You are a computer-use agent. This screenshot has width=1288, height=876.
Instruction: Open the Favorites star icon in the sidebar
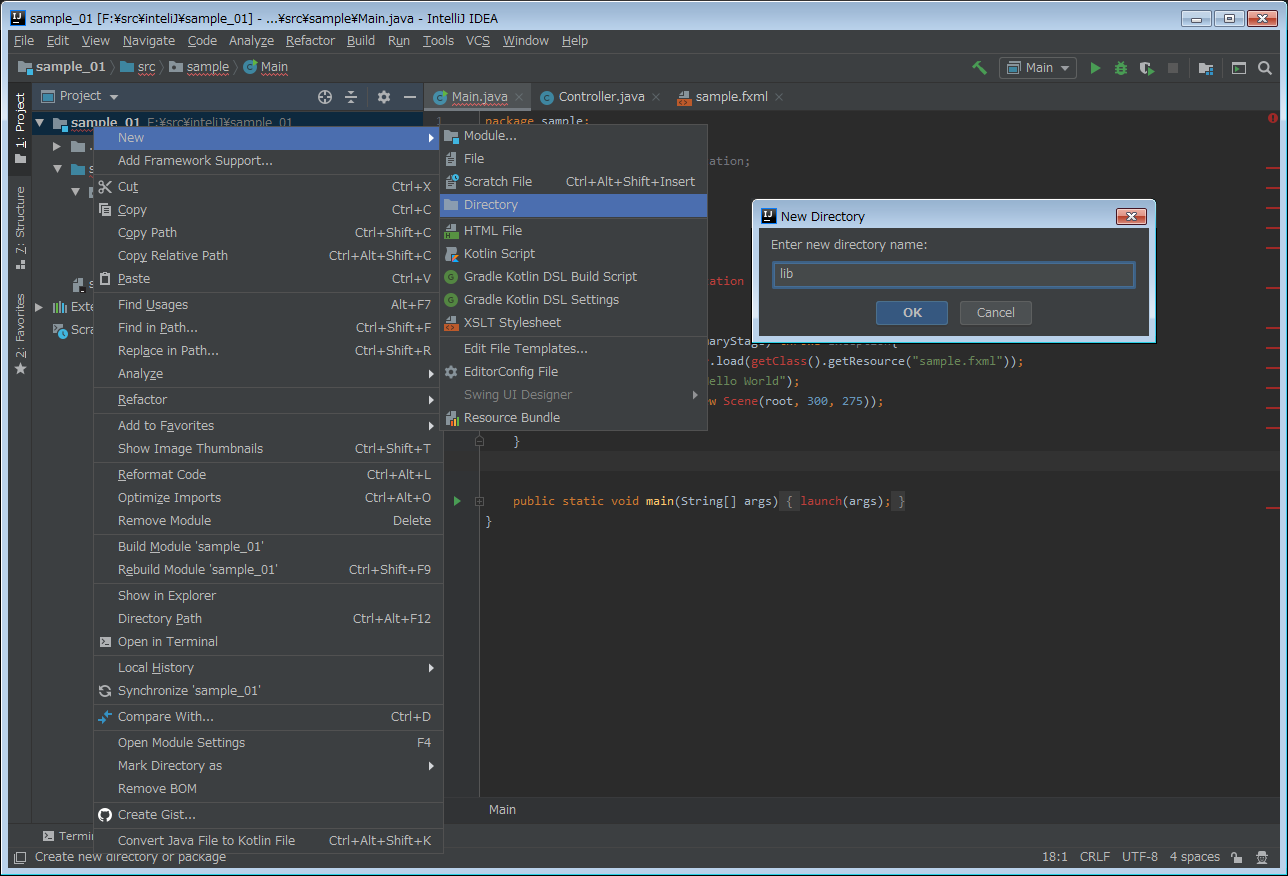20,368
